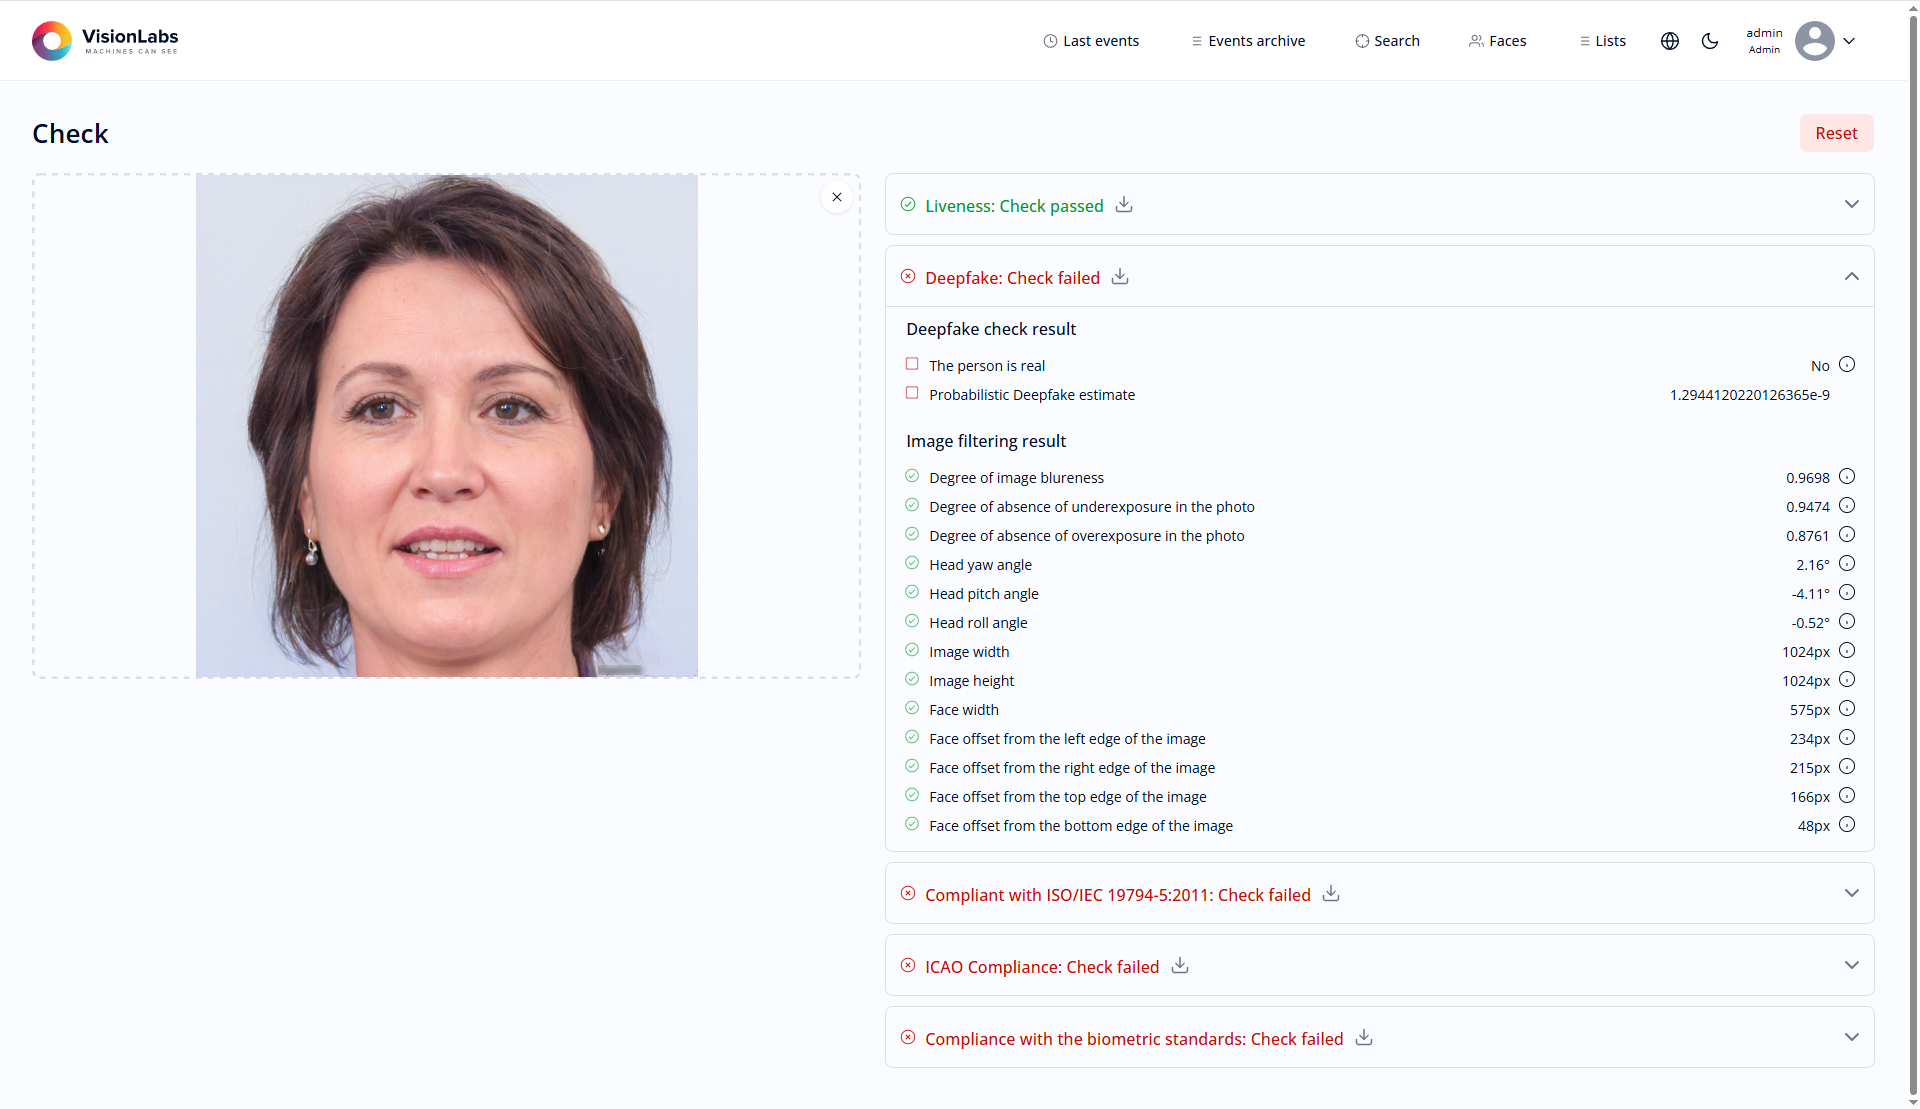Open info for Head yaw angle

(1847, 564)
